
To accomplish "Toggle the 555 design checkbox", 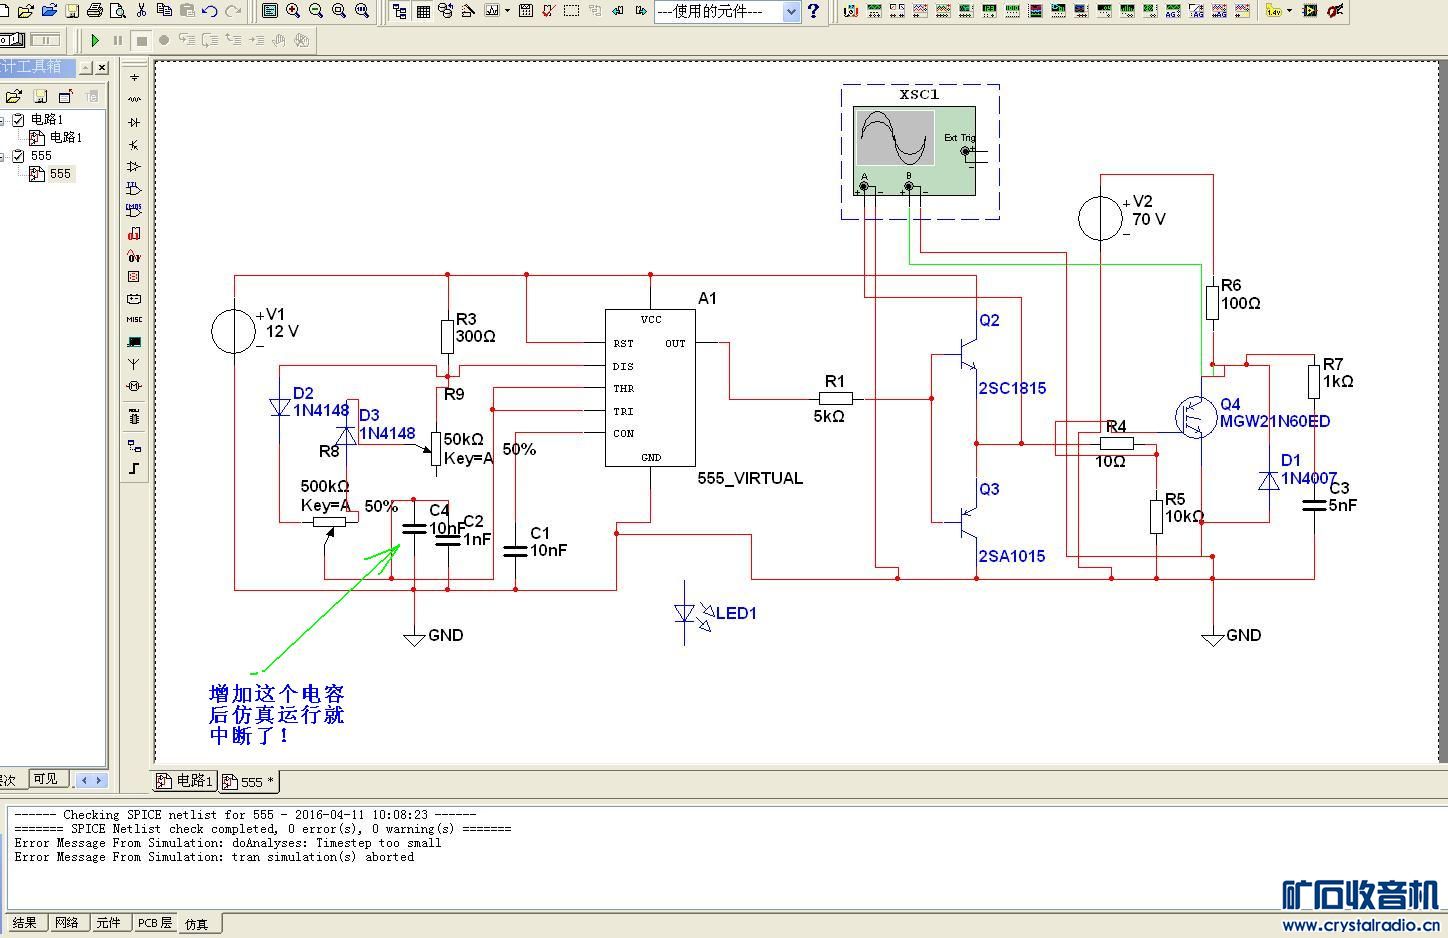I will click(18, 155).
